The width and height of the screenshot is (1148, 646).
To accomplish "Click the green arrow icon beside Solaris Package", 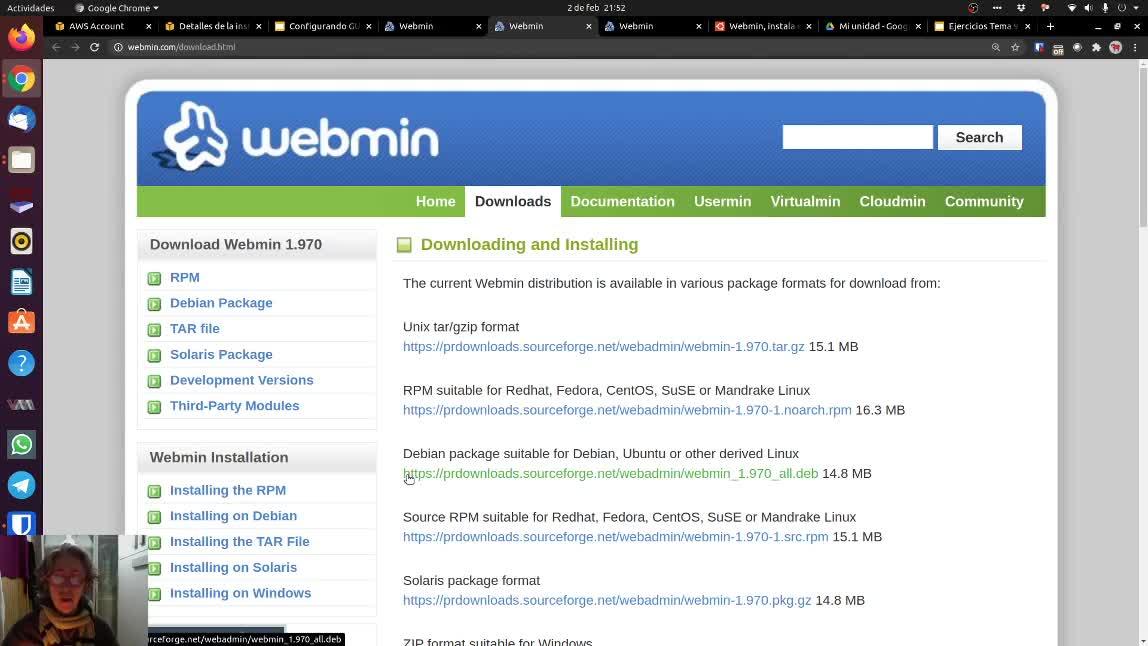I will [x=154, y=355].
